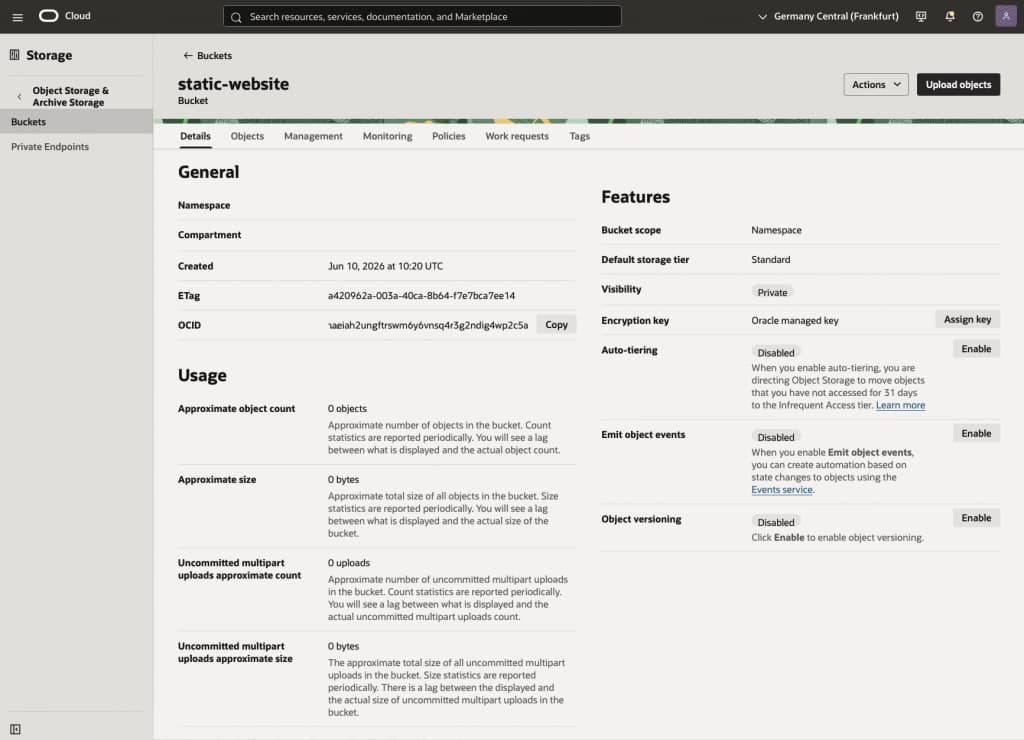This screenshot has width=1024, height=740.
Task: Select Buckets in the sidebar
Action: 76,121
